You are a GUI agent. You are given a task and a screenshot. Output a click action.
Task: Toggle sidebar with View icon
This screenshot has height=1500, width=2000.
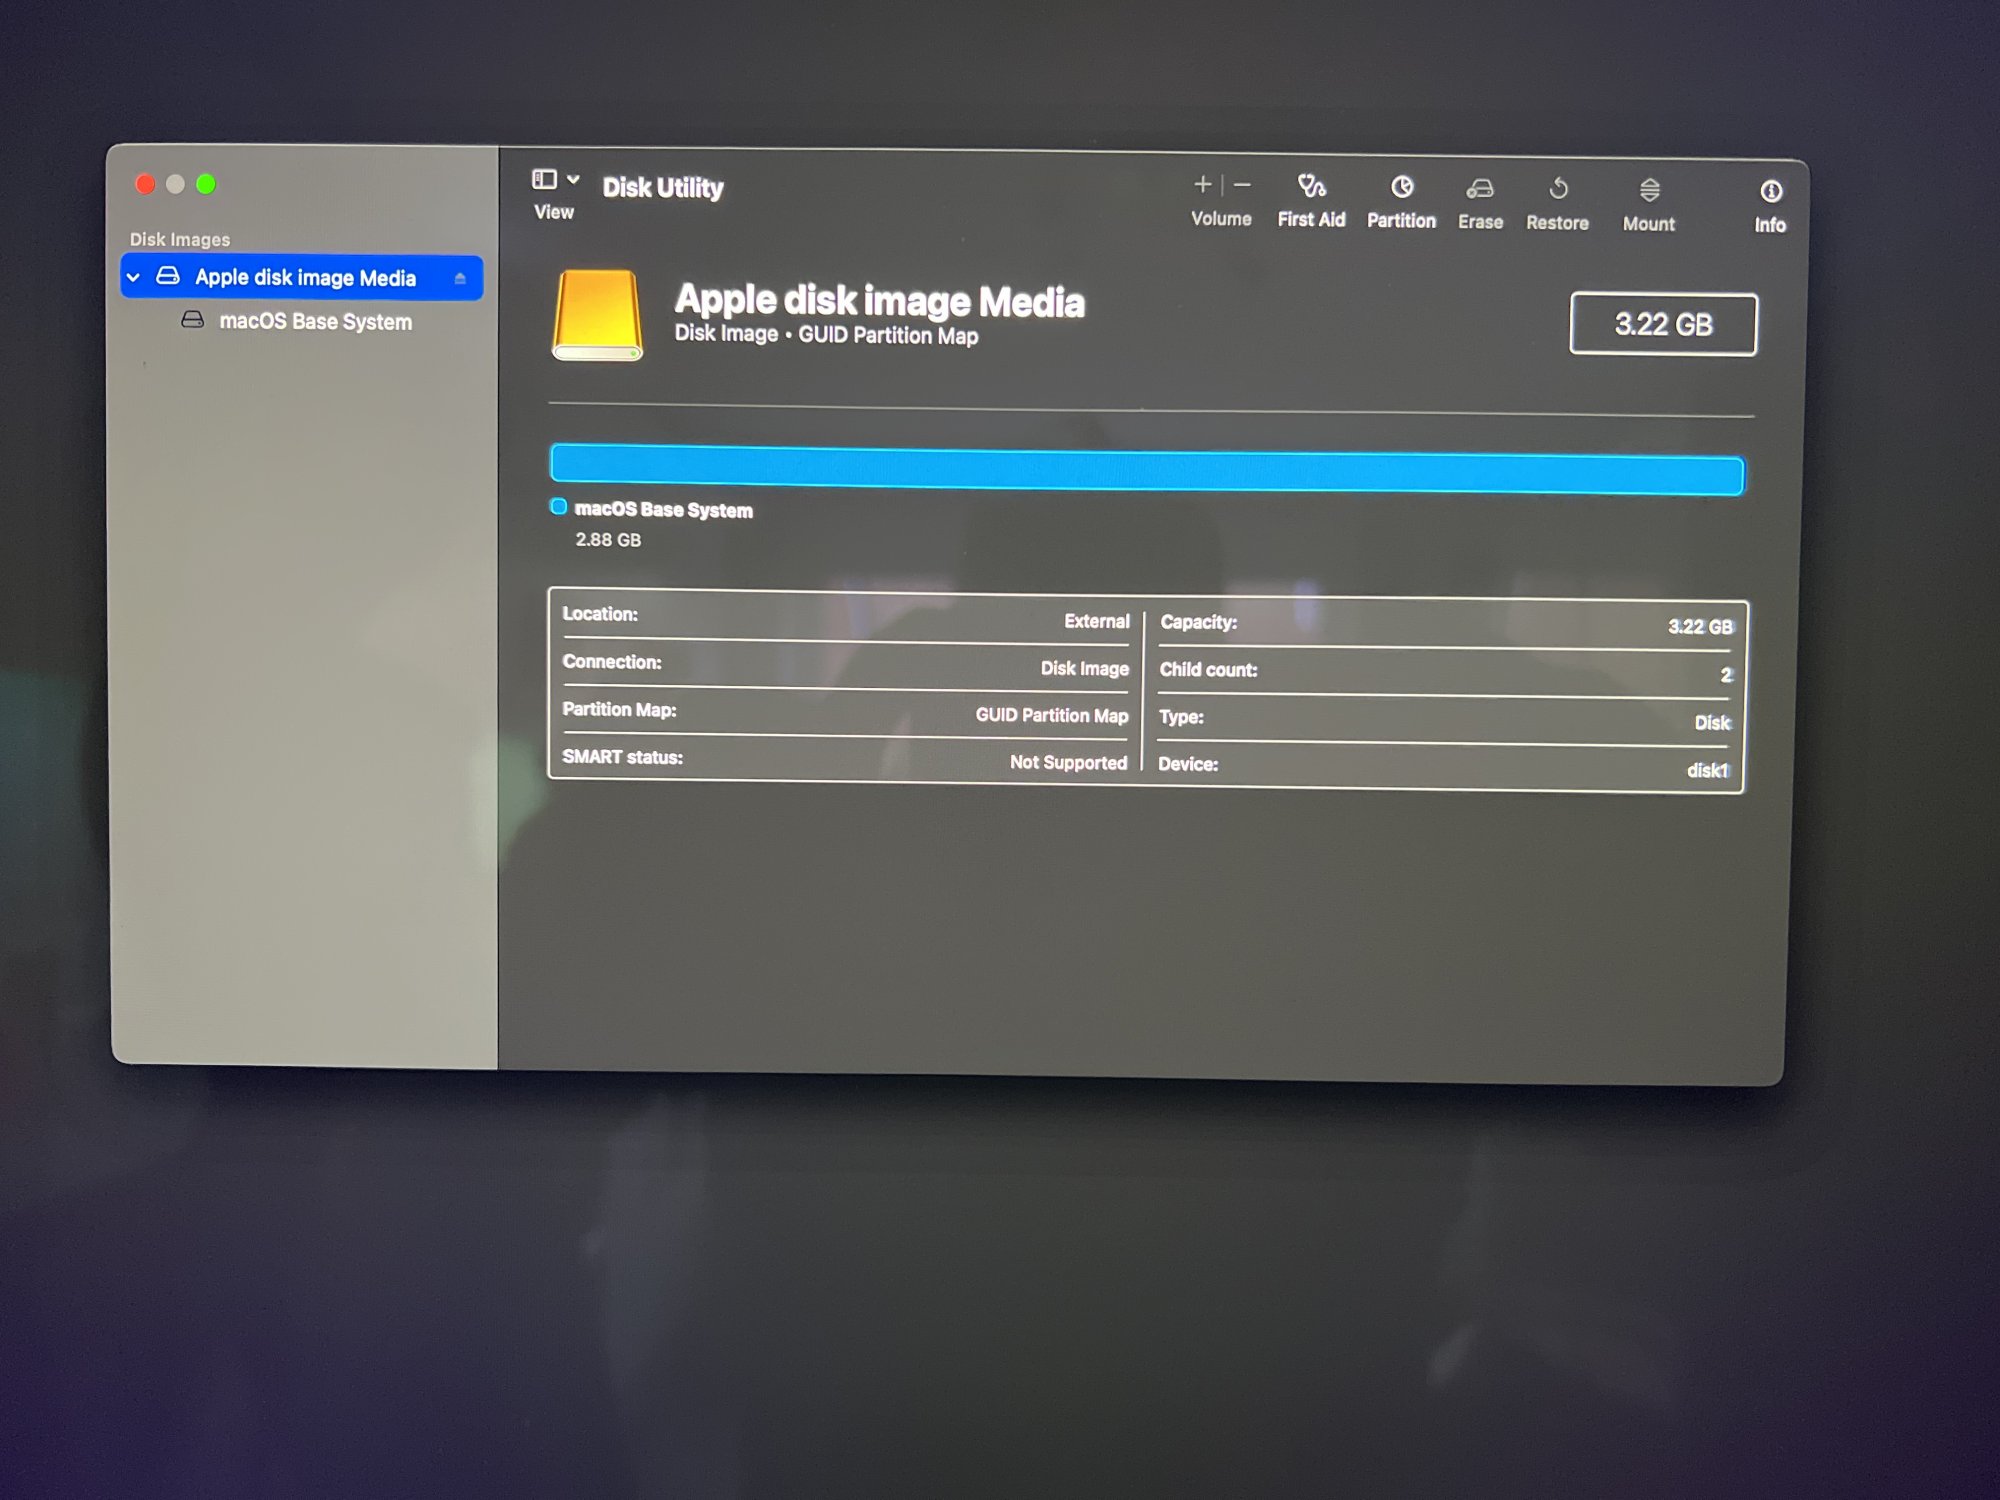[544, 179]
